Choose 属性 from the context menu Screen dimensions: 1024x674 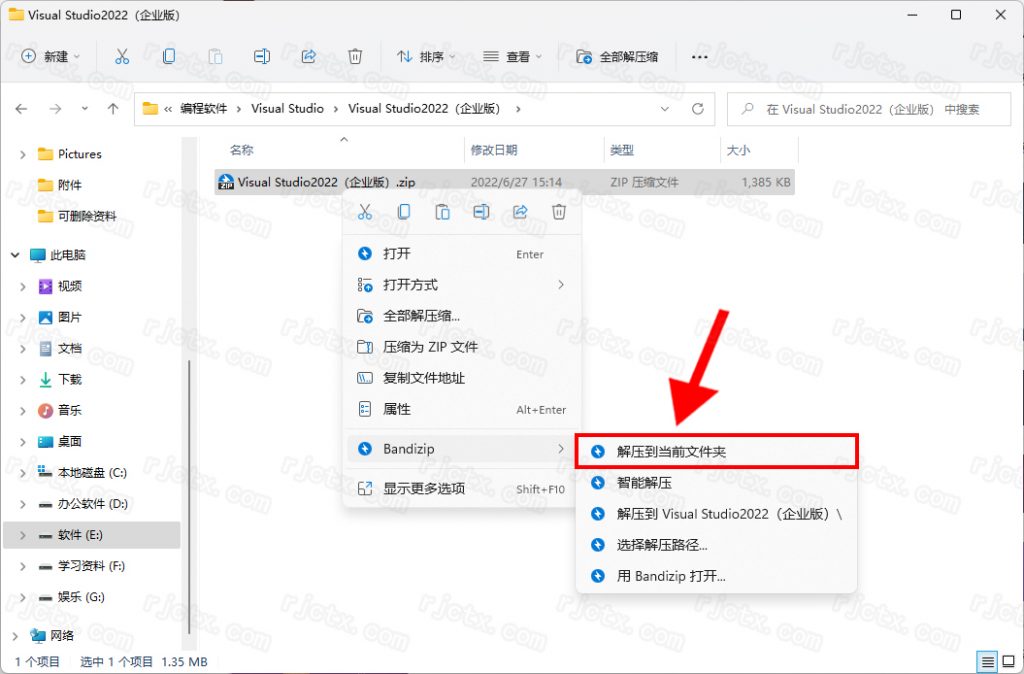click(397, 409)
